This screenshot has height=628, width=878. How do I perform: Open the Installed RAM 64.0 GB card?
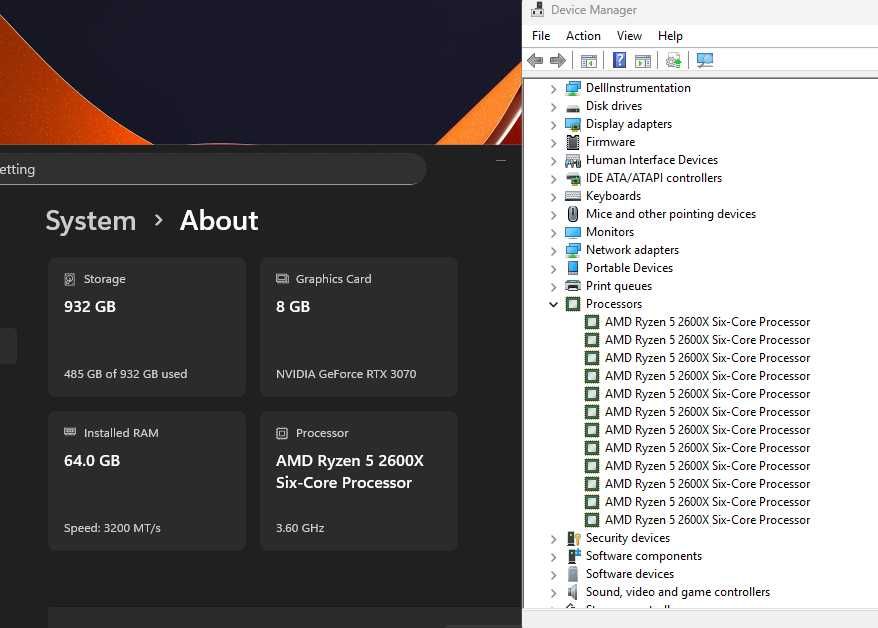147,481
